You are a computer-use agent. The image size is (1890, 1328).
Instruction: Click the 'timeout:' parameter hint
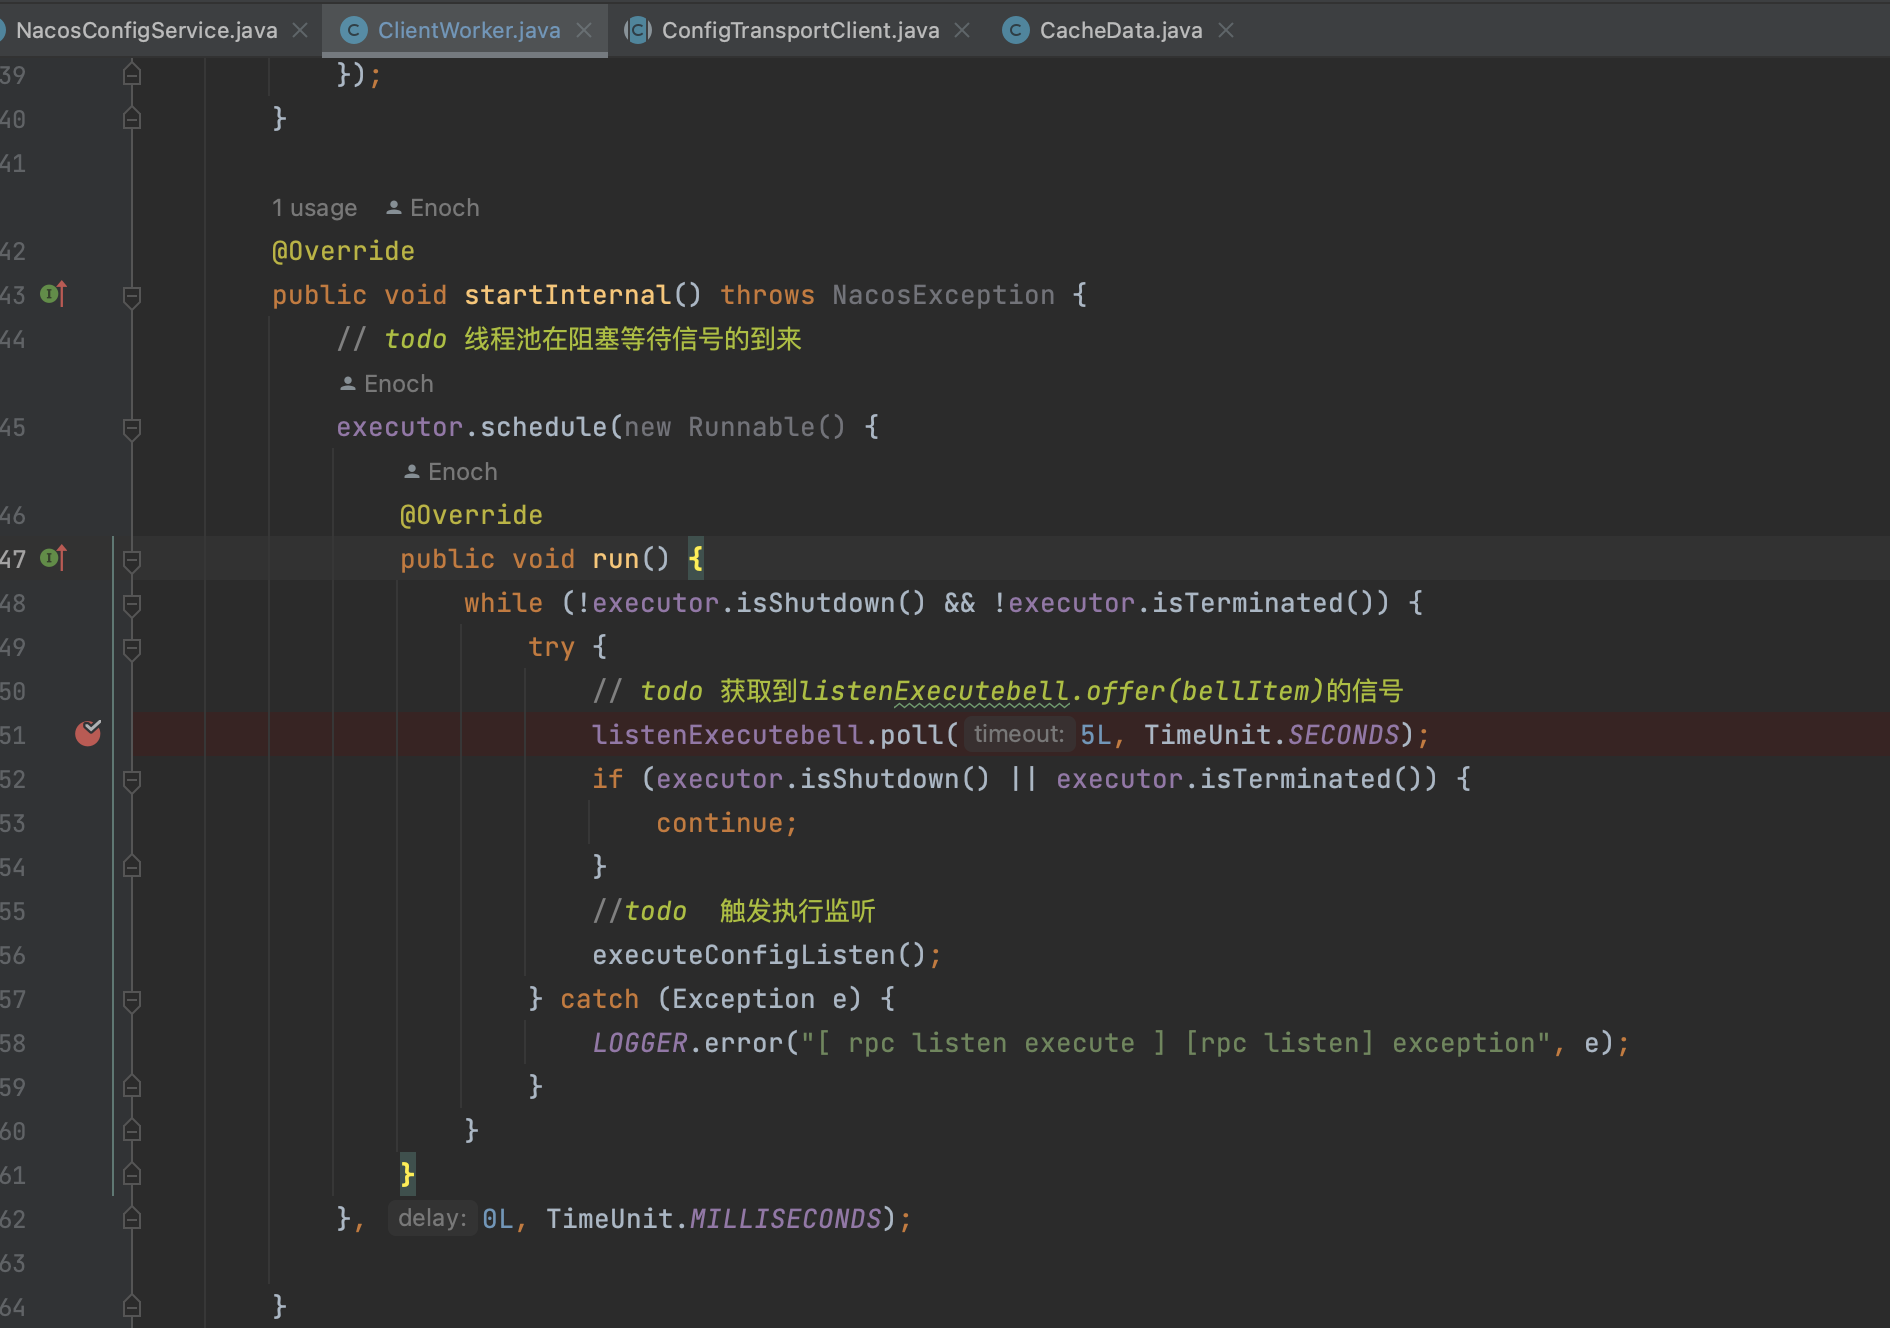(x=1019, y=734)
